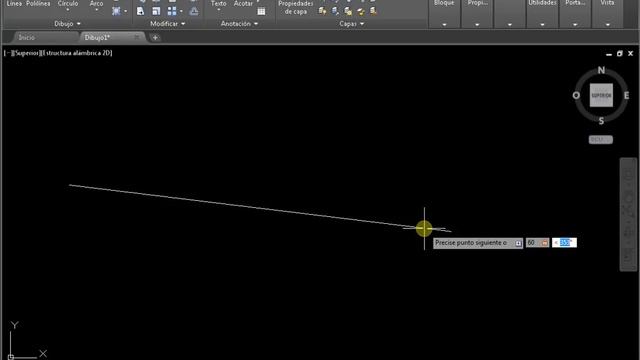This screenshot has width=640, height=360.
Task: Open the Círculo tool dropdown
Action: pos(68,10)
